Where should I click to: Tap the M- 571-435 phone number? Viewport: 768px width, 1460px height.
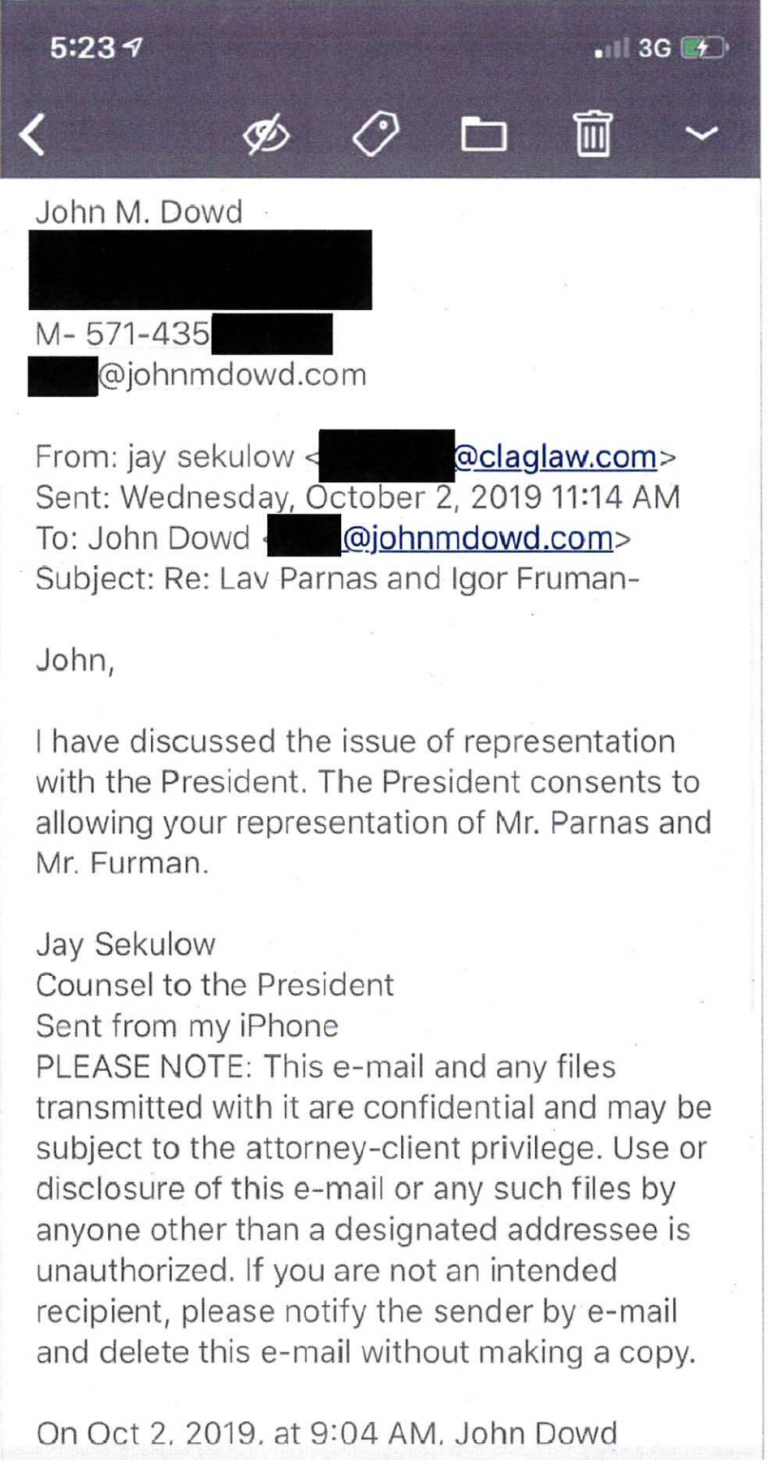[122, 335]
